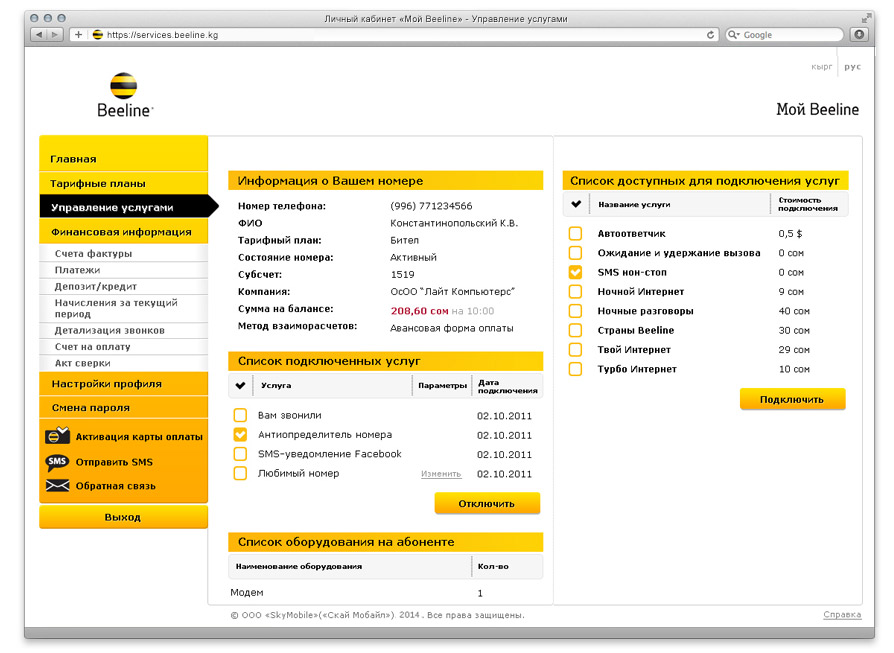
Task: Switch language to рус
Action: (x=852, y=67)
